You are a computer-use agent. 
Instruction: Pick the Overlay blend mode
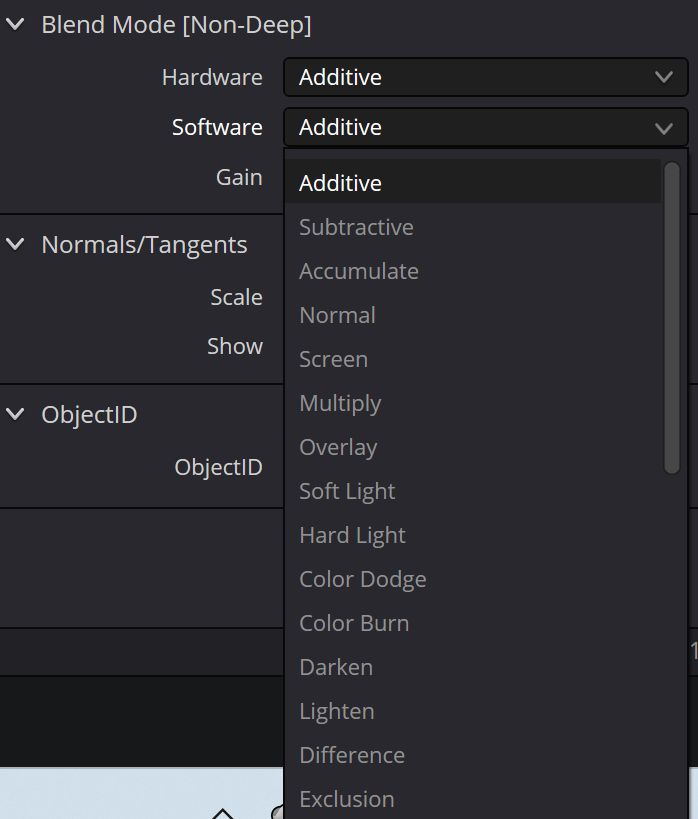pyautogui.click(x=473, y=447)
